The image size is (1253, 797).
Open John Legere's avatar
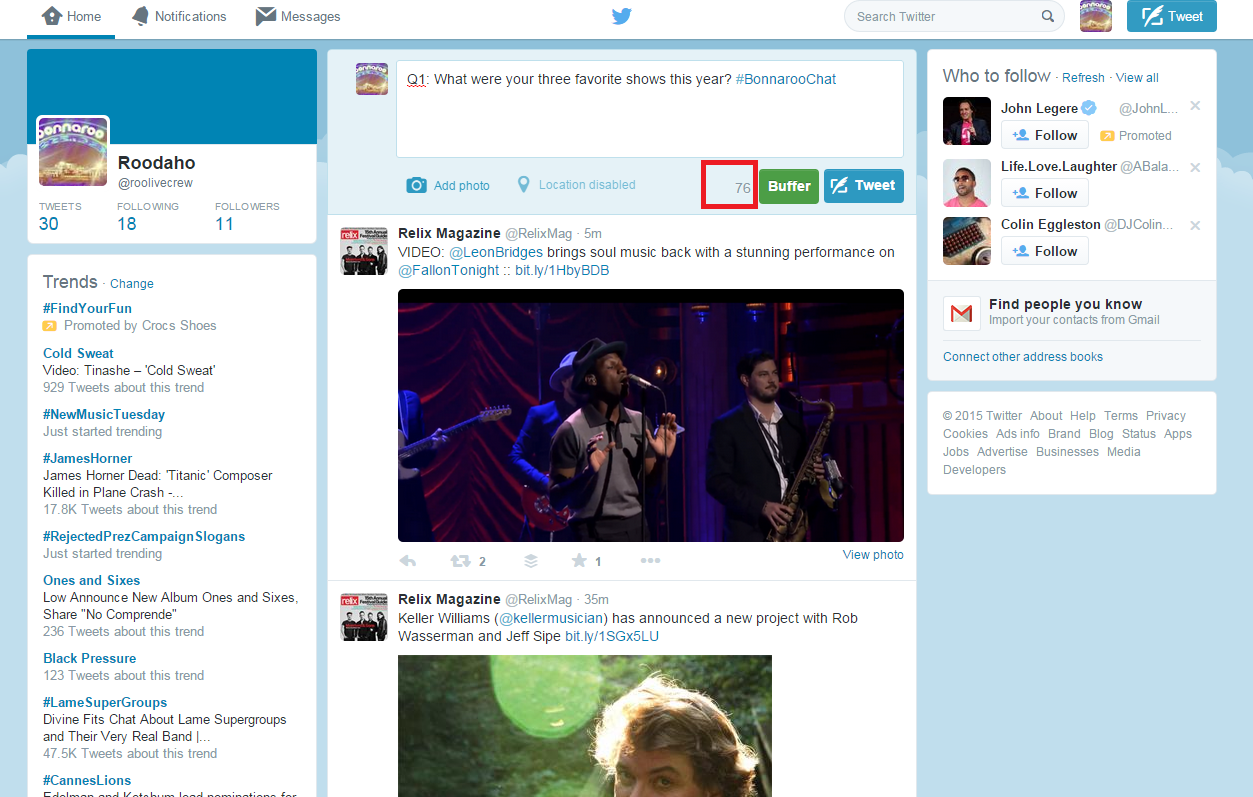967,121
